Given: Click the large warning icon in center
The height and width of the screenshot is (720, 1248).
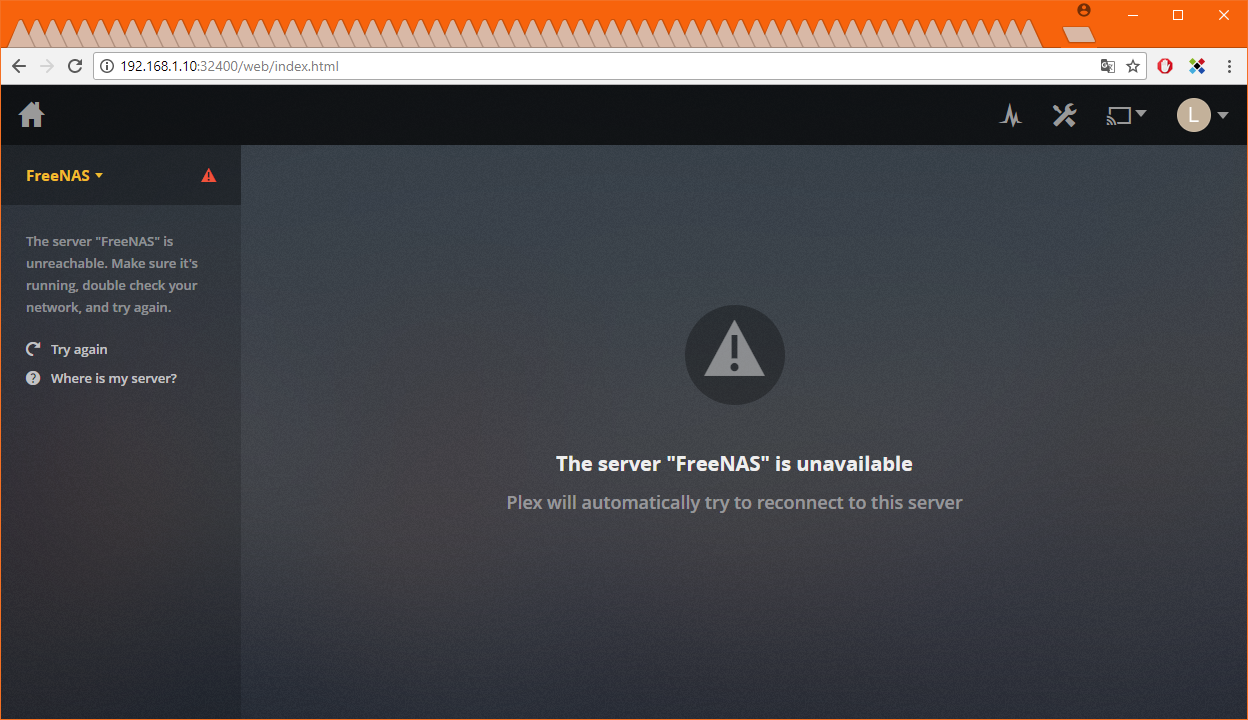Looking at the screenshot, I should 734,355.
